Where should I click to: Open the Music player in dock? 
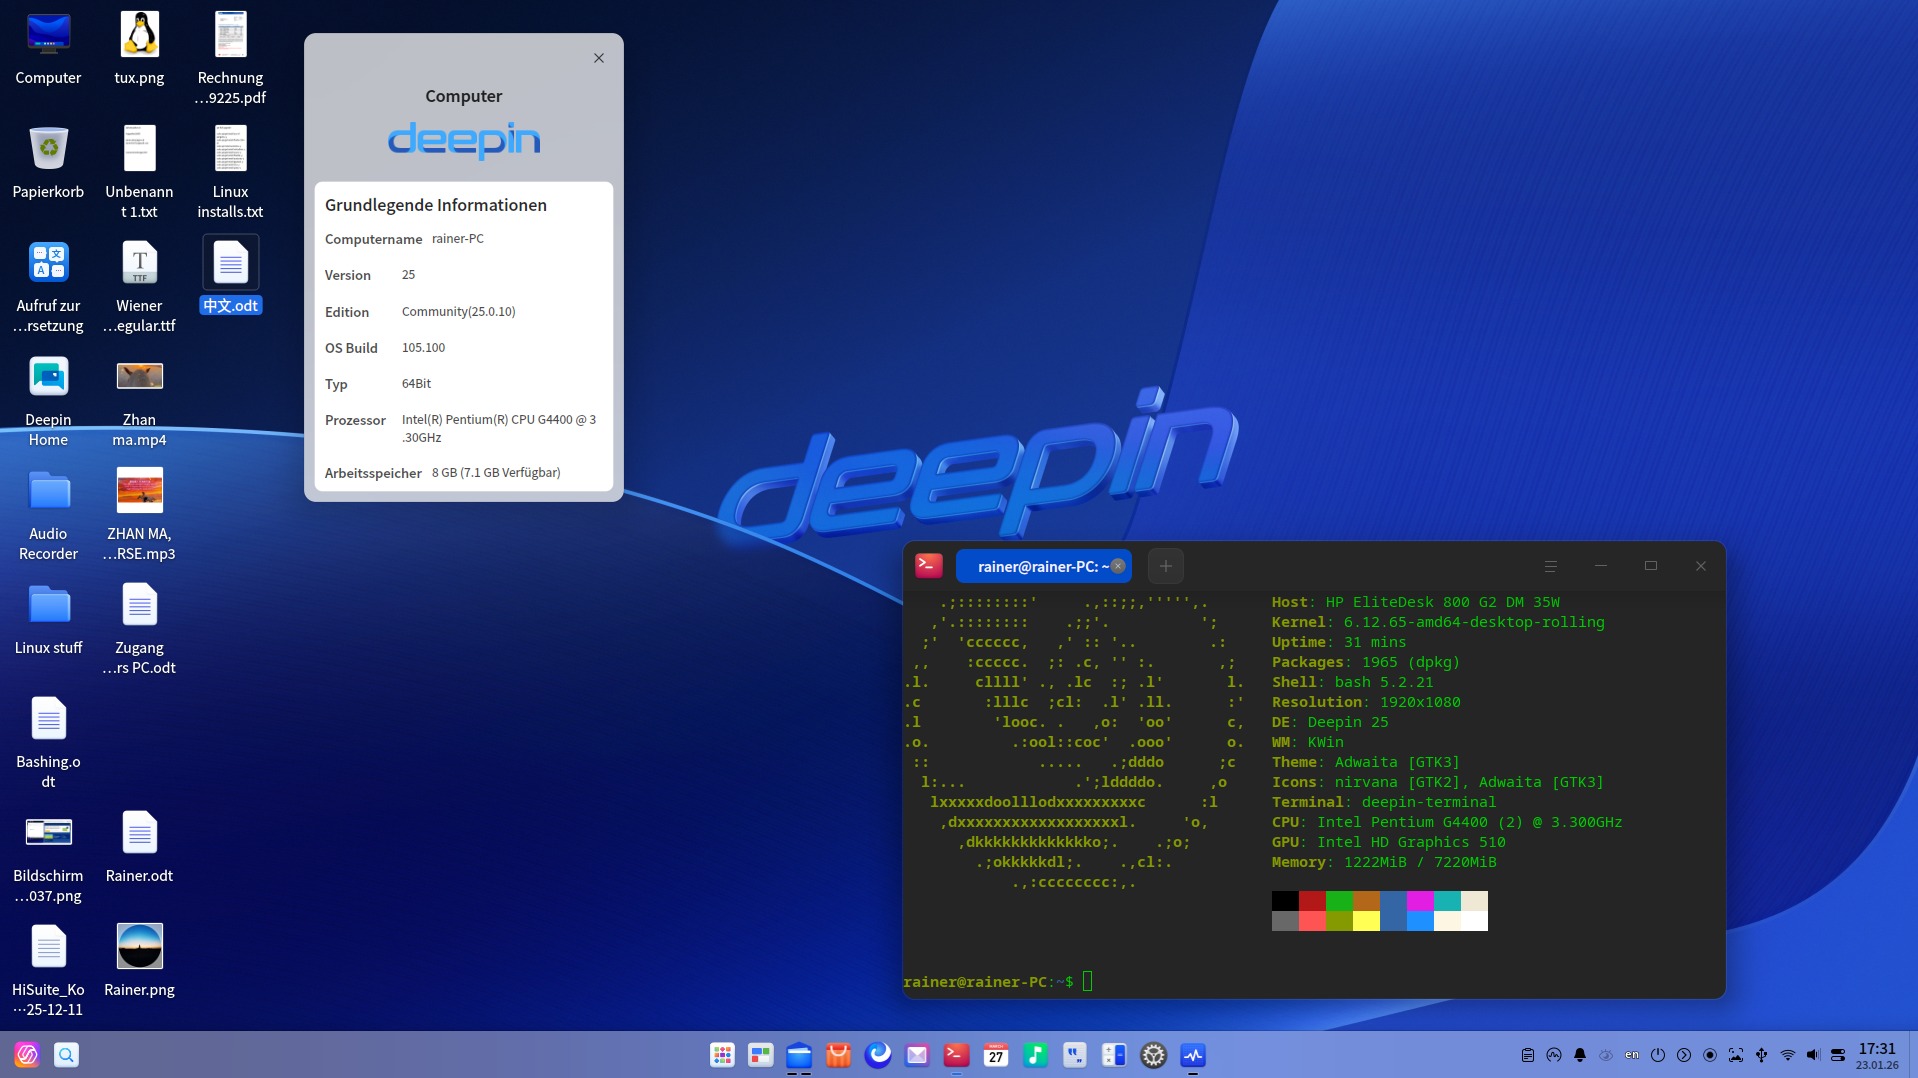pos(1035,1055)
